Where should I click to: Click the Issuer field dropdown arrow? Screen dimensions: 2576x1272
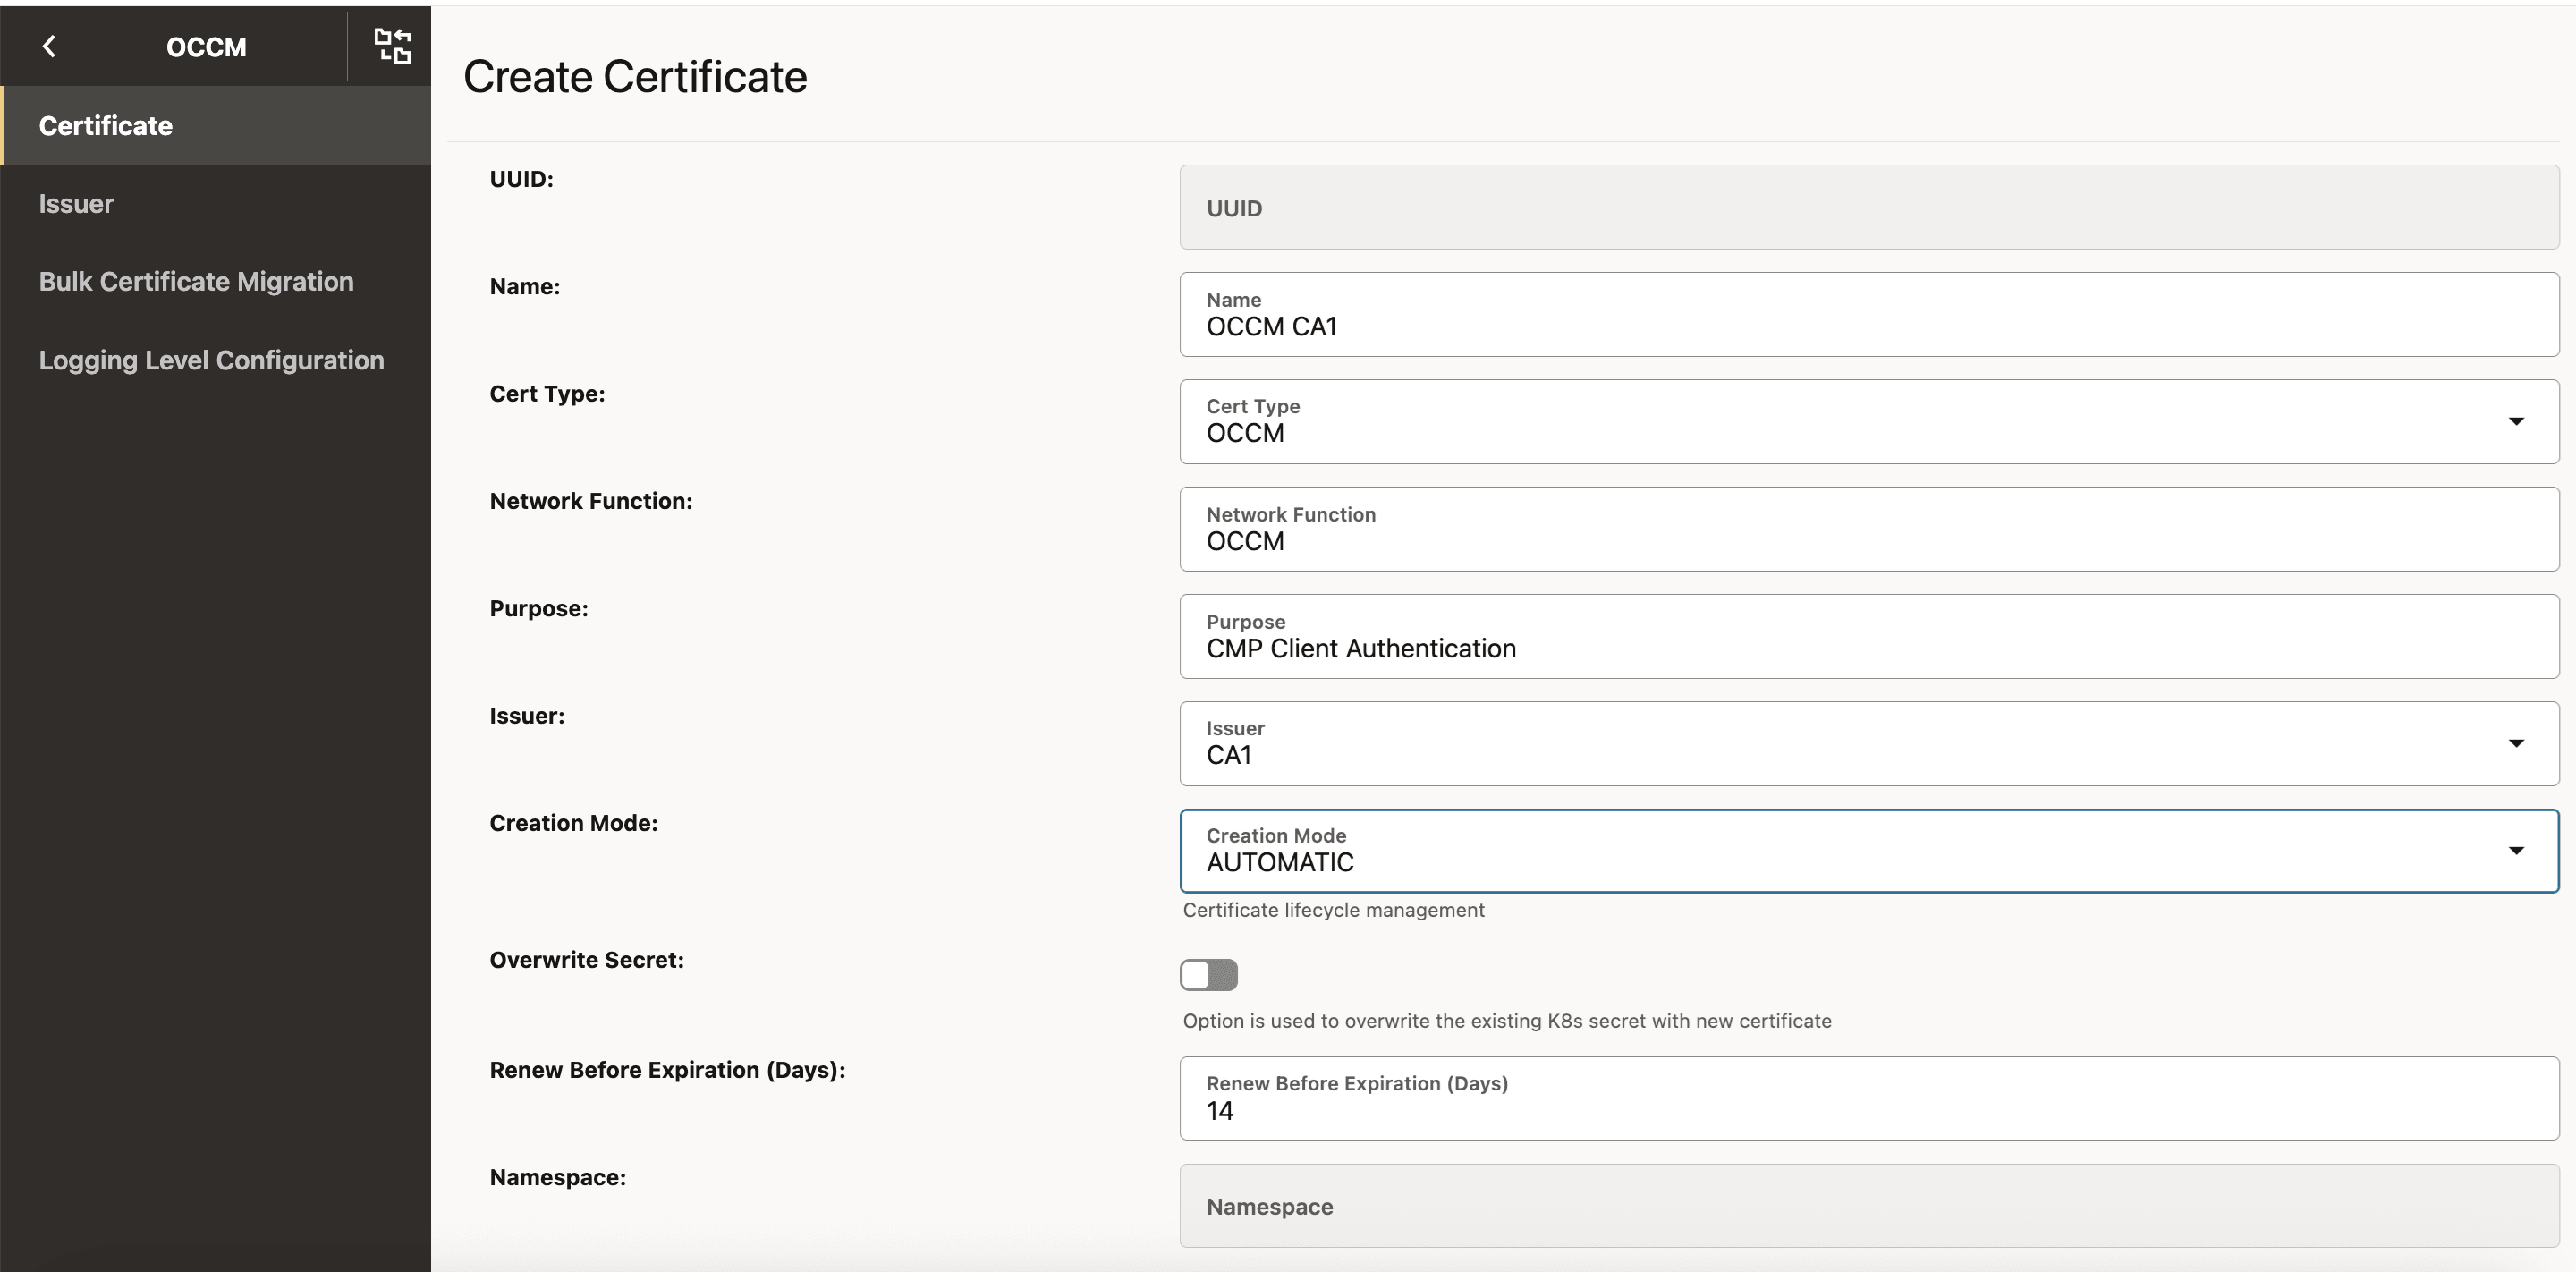tap(2517, 743)
